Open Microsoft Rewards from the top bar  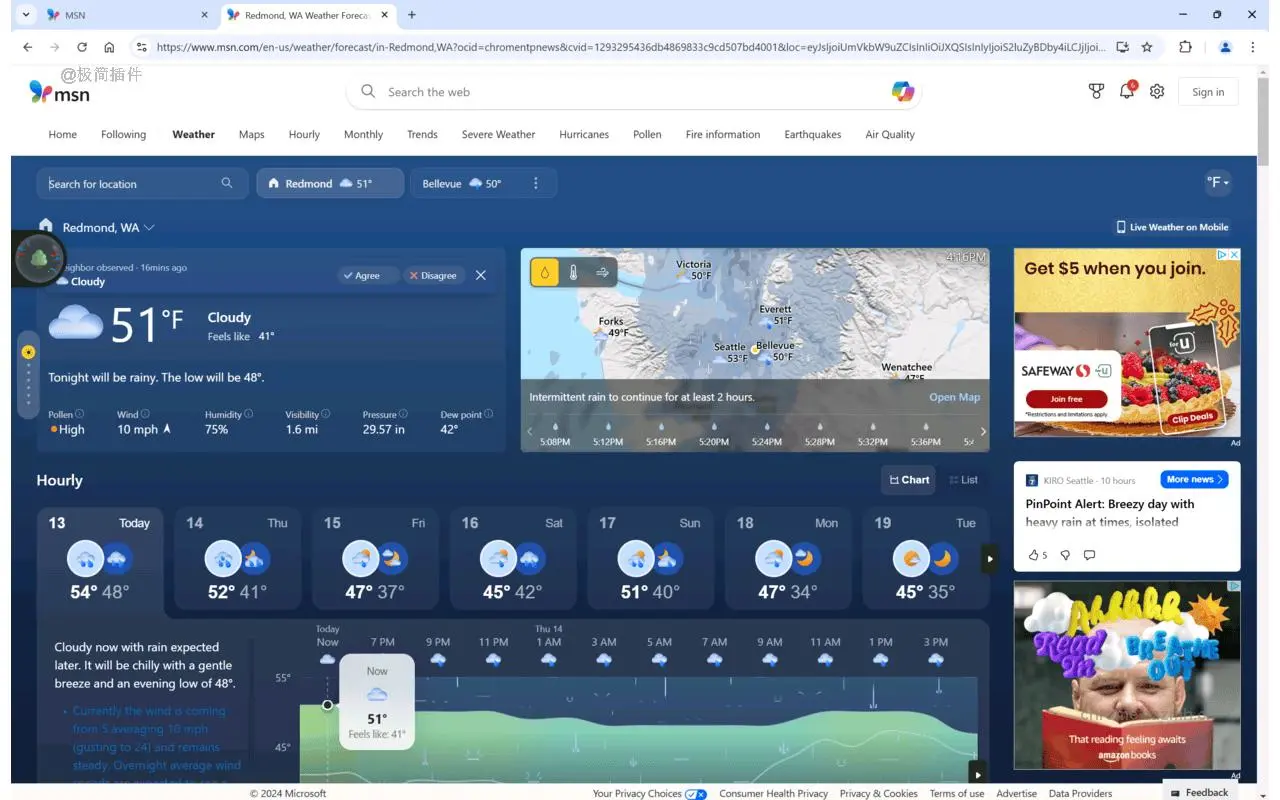click(x=1096, y=90)
